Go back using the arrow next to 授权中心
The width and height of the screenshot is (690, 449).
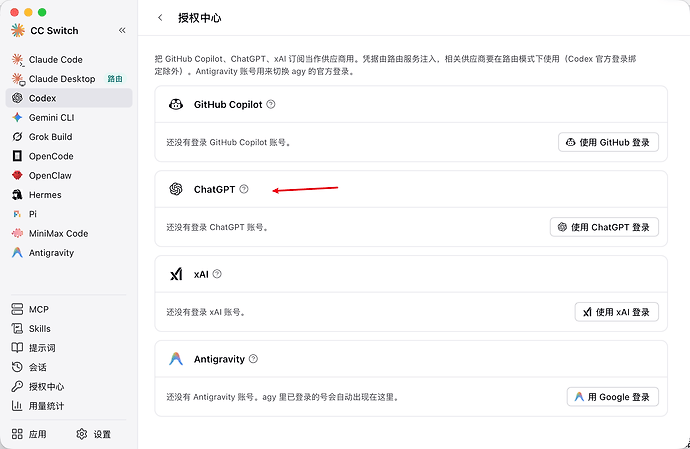(160, 18)
